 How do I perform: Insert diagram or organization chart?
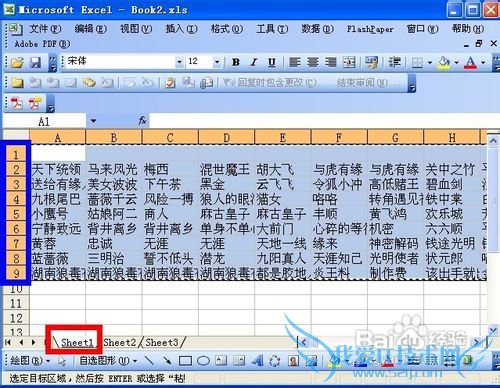275,361
